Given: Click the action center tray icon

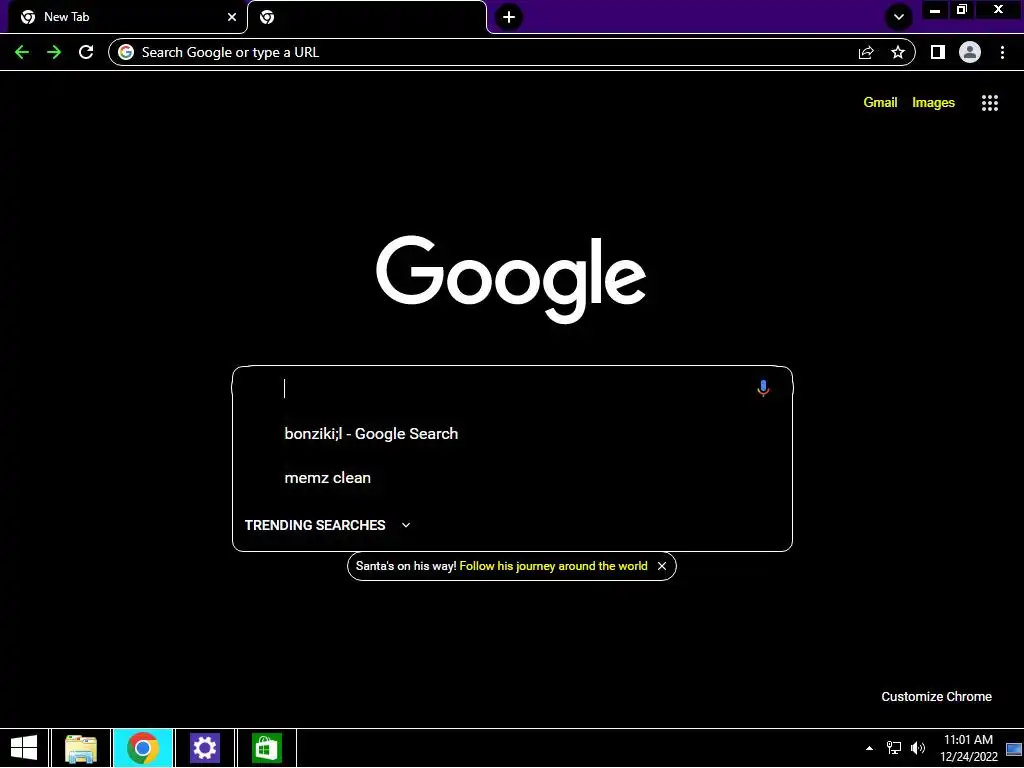Looking at the screenshot, I should point(1014,749).
